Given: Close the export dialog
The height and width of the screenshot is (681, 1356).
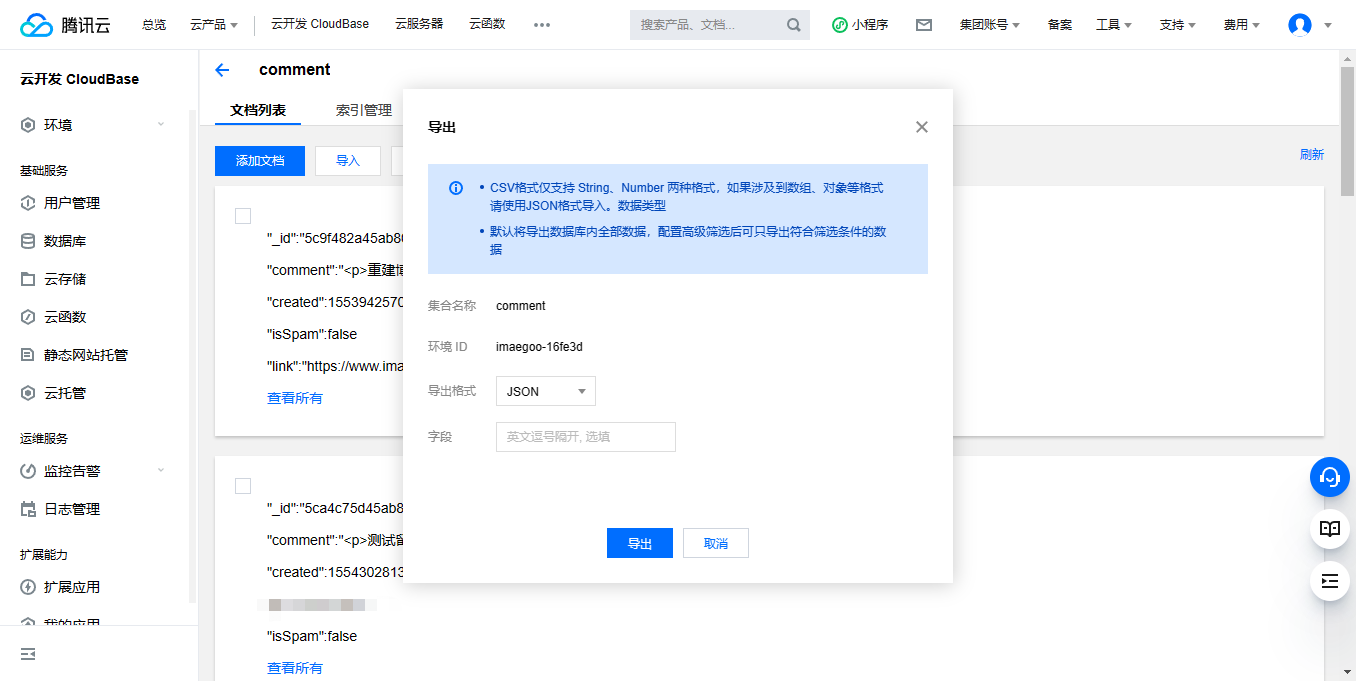Looking at the screenshot, I should [x=922, y=127].
